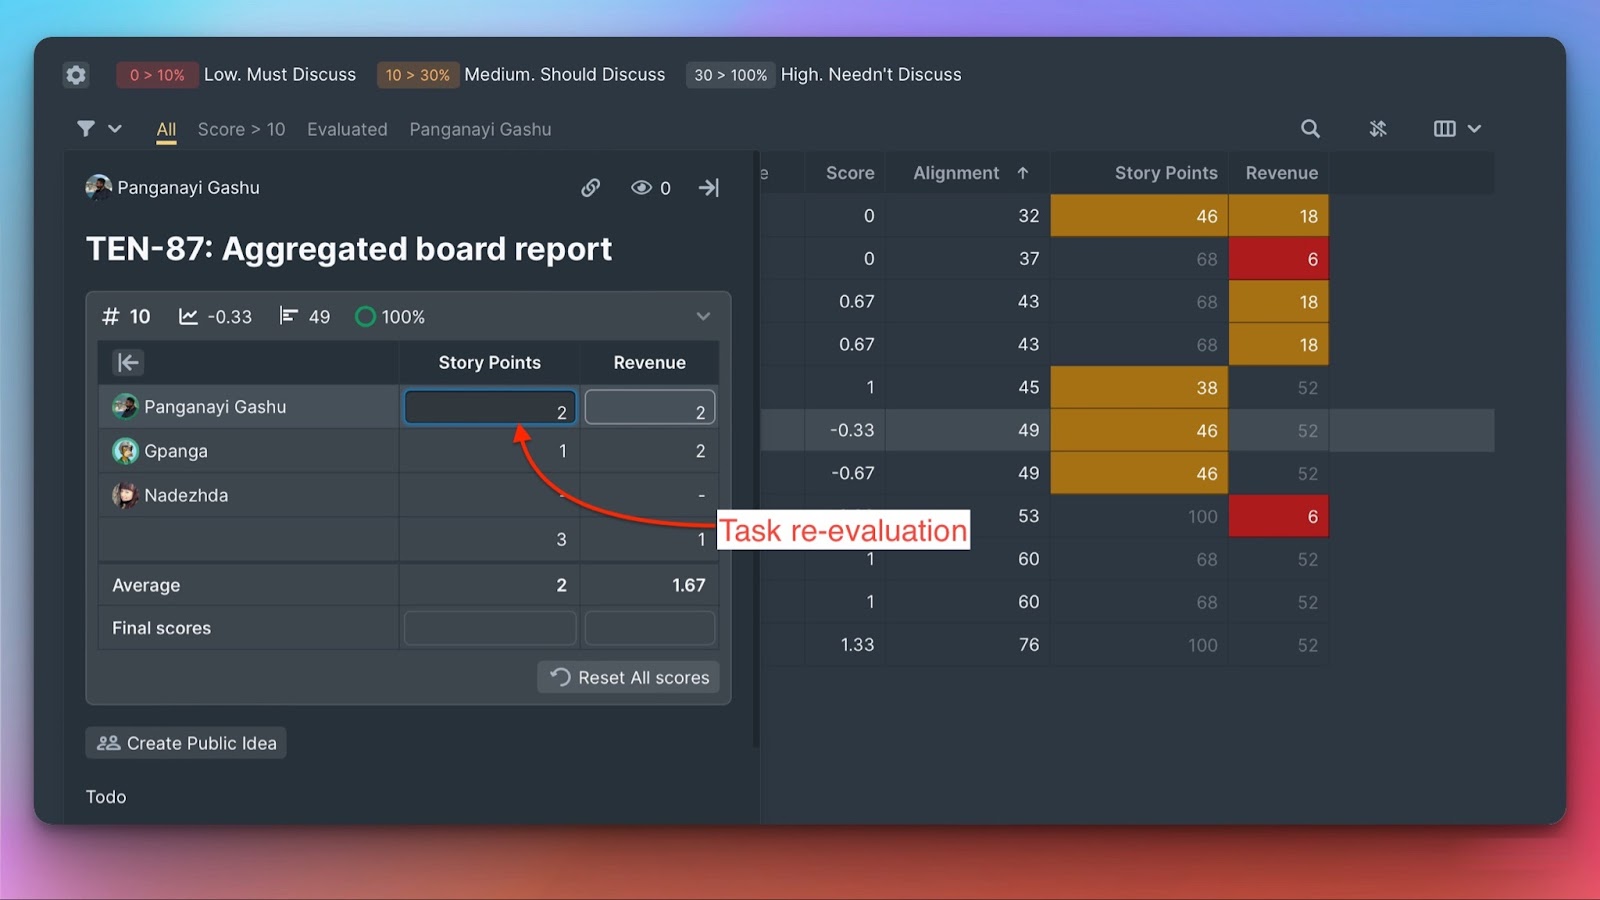This screenshot has width=1600, height=900.
Task: Toggle the watchers eye icon
Action: [641, 188]
